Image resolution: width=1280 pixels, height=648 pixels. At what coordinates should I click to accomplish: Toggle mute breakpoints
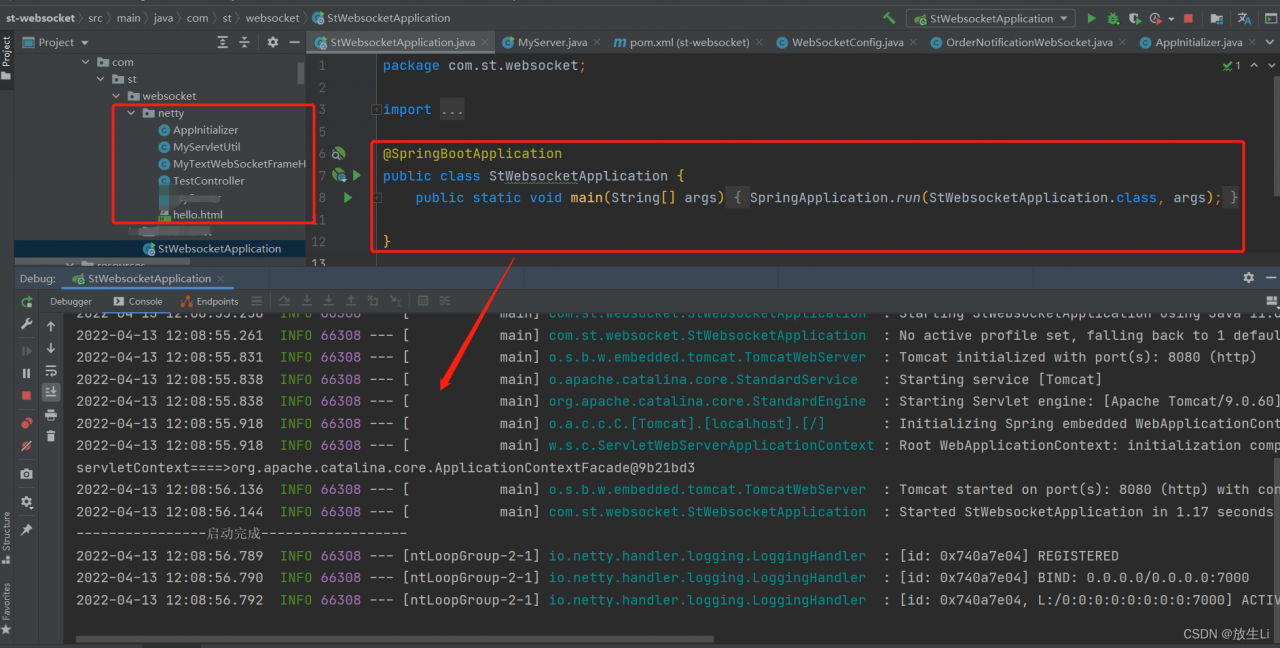coord(26,446)
